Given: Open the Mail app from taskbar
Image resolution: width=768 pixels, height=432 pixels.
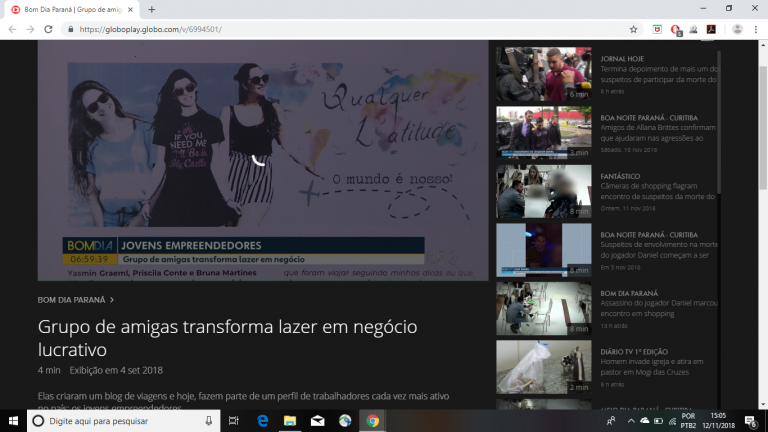Looking at the screenshot, I should click(x=317, y=421).
